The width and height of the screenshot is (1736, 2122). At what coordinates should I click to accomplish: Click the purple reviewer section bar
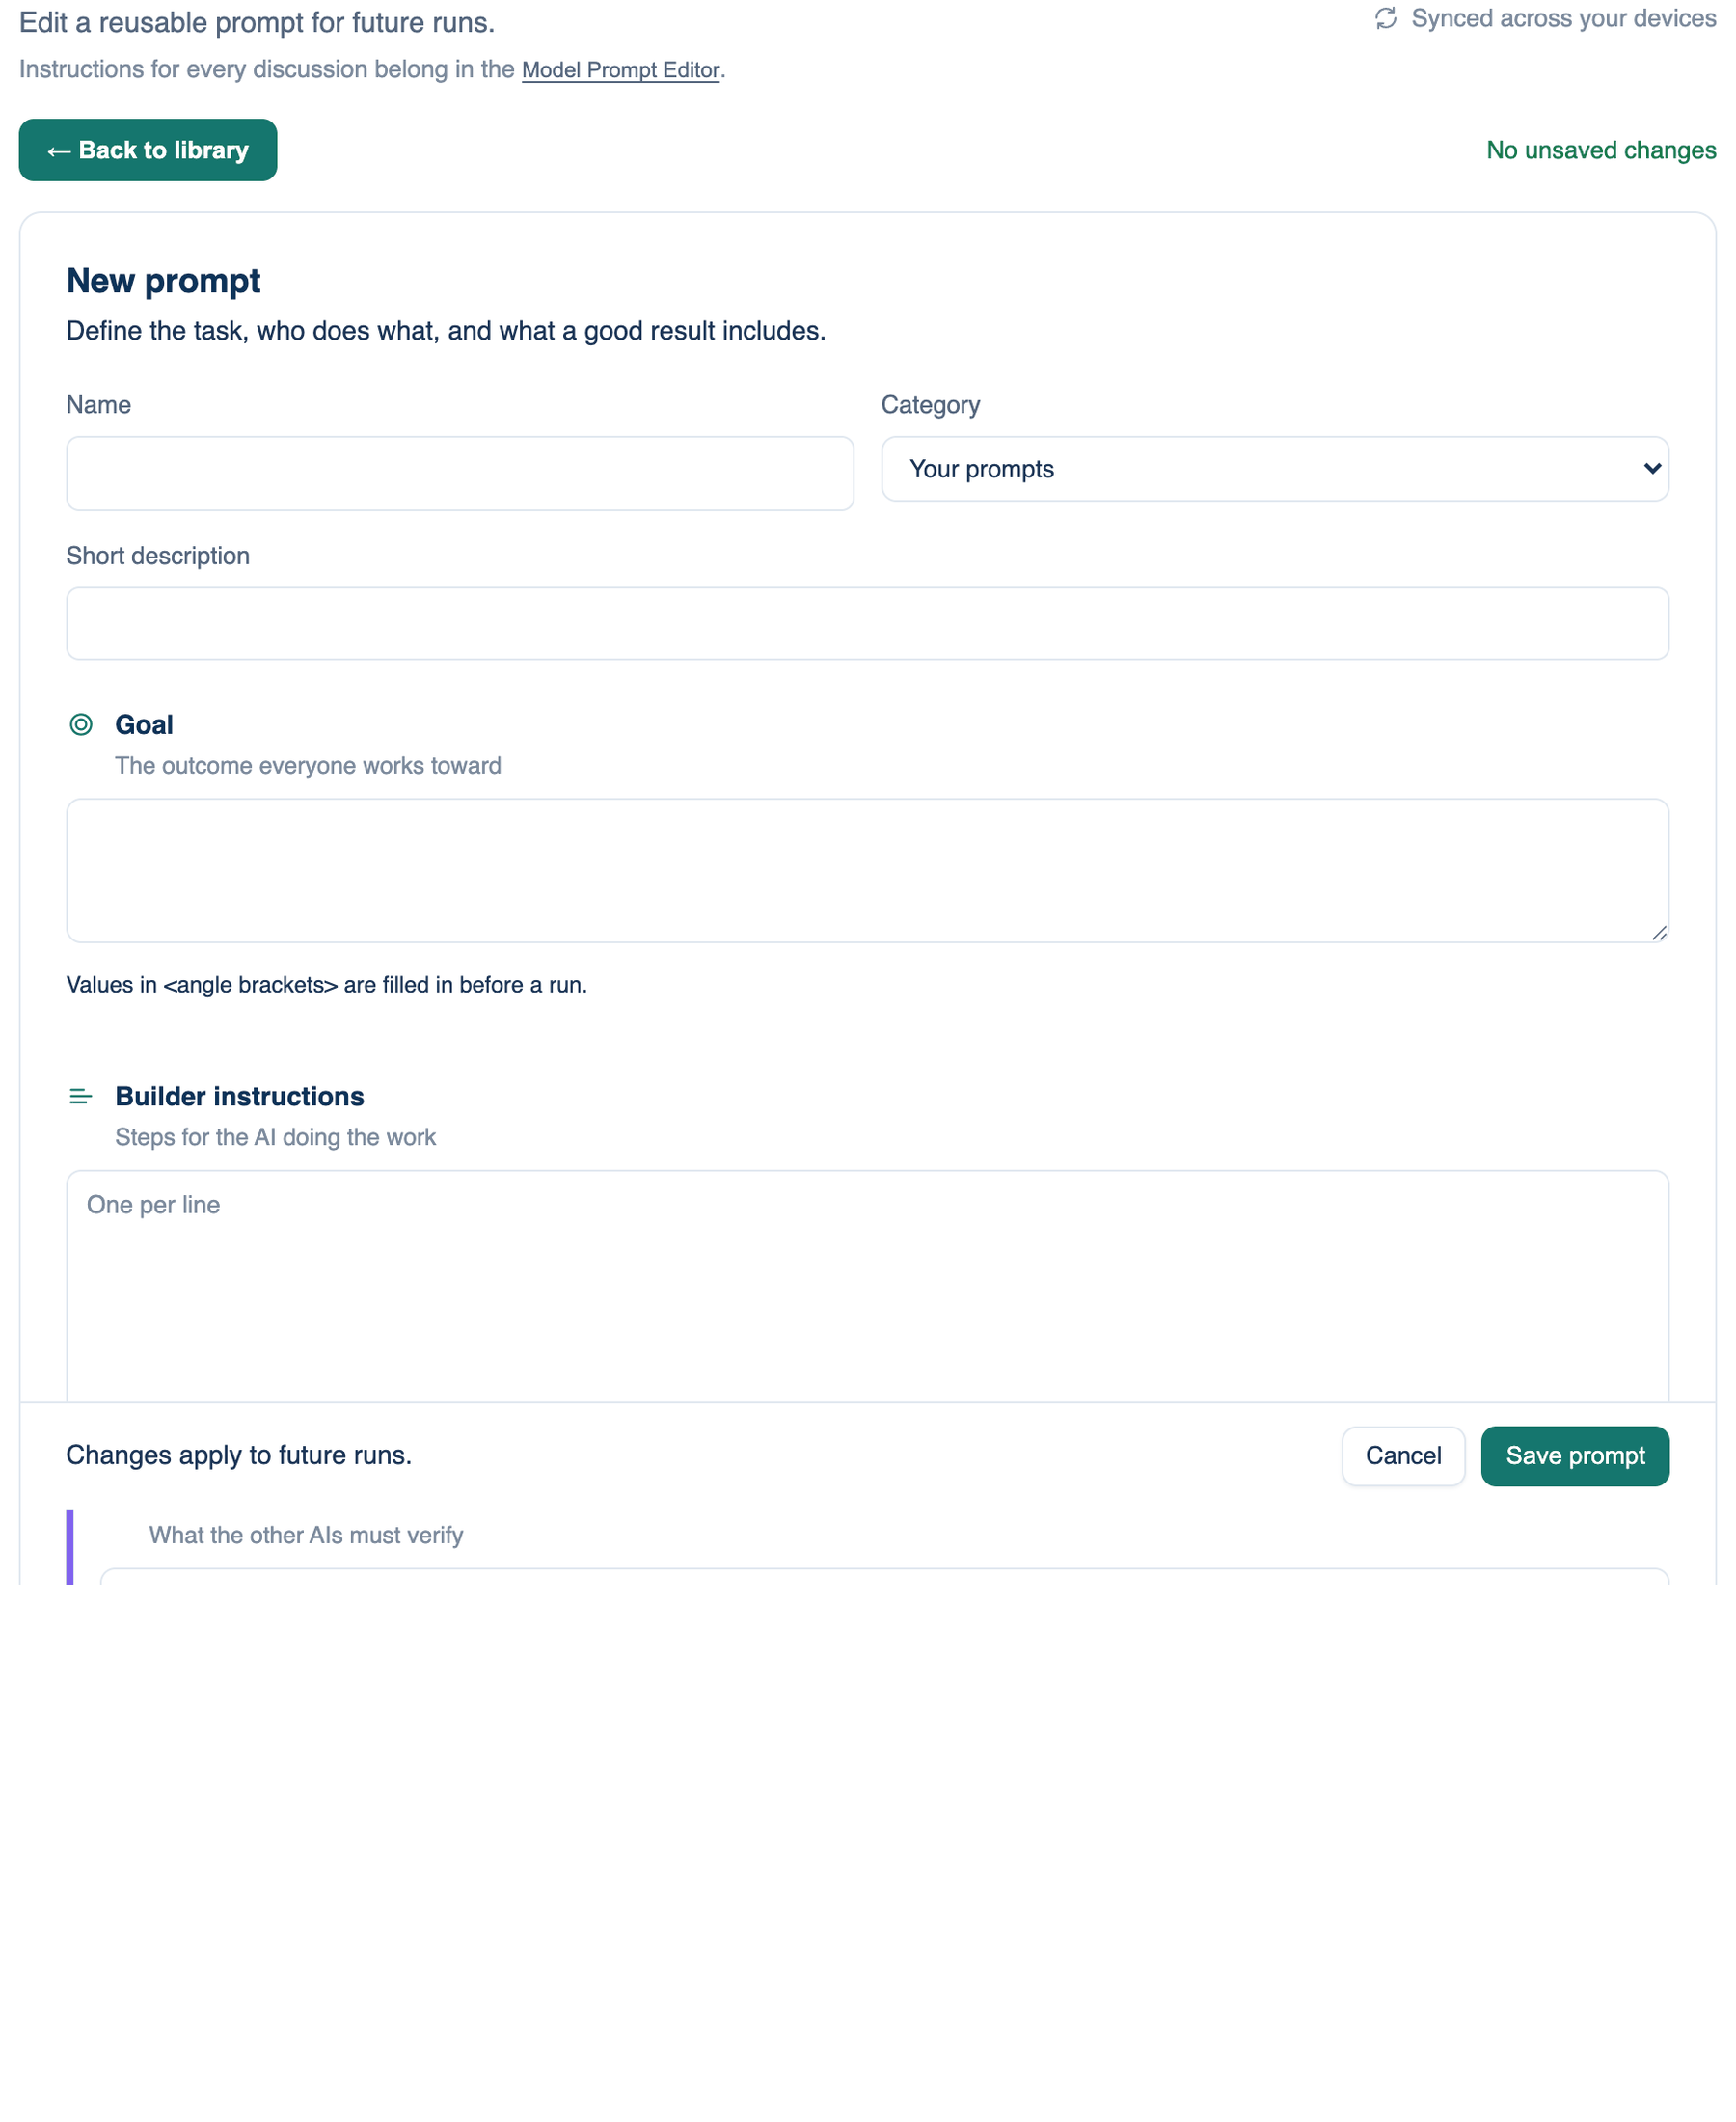pyautogui.click(x=70, y=1546)
